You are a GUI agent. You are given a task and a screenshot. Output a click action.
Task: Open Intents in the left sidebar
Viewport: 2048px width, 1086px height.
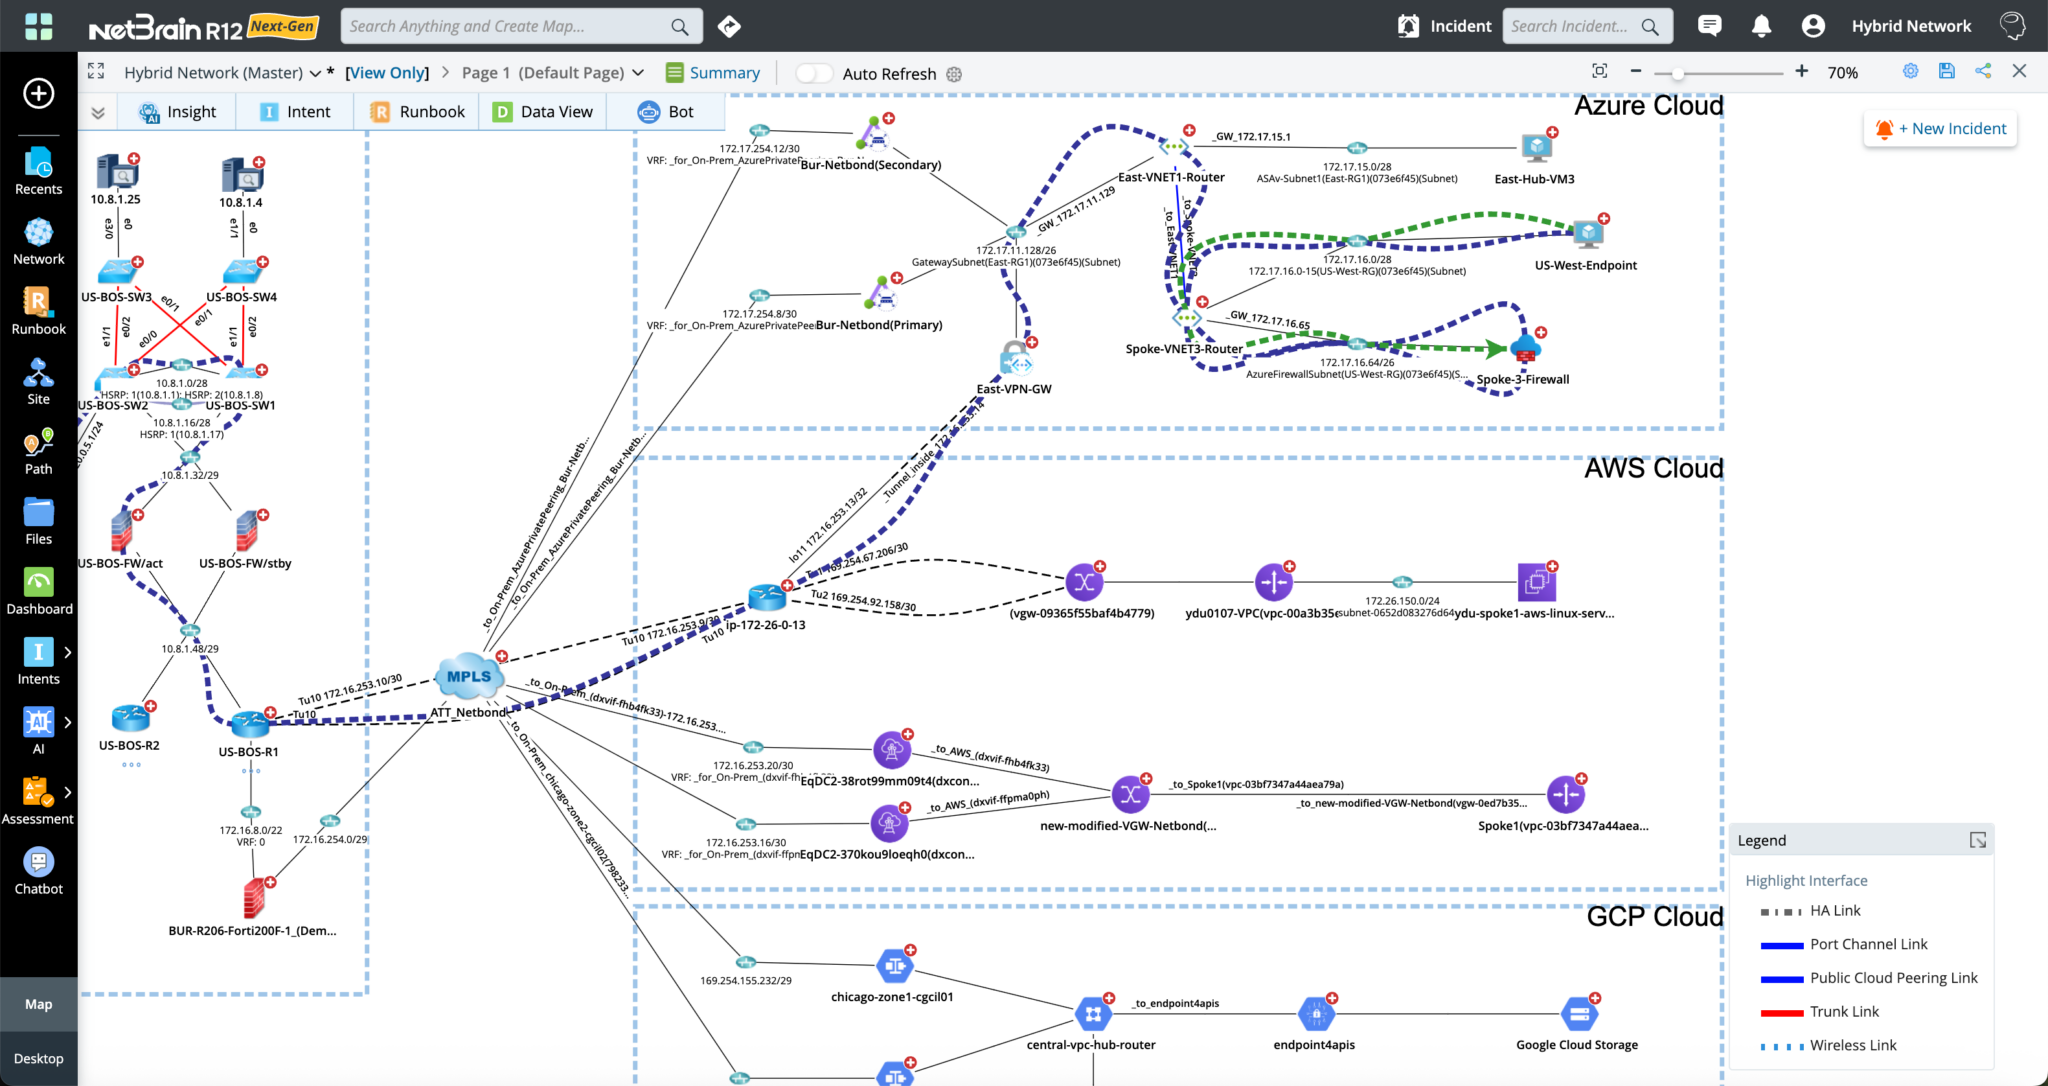pos(38,661)
